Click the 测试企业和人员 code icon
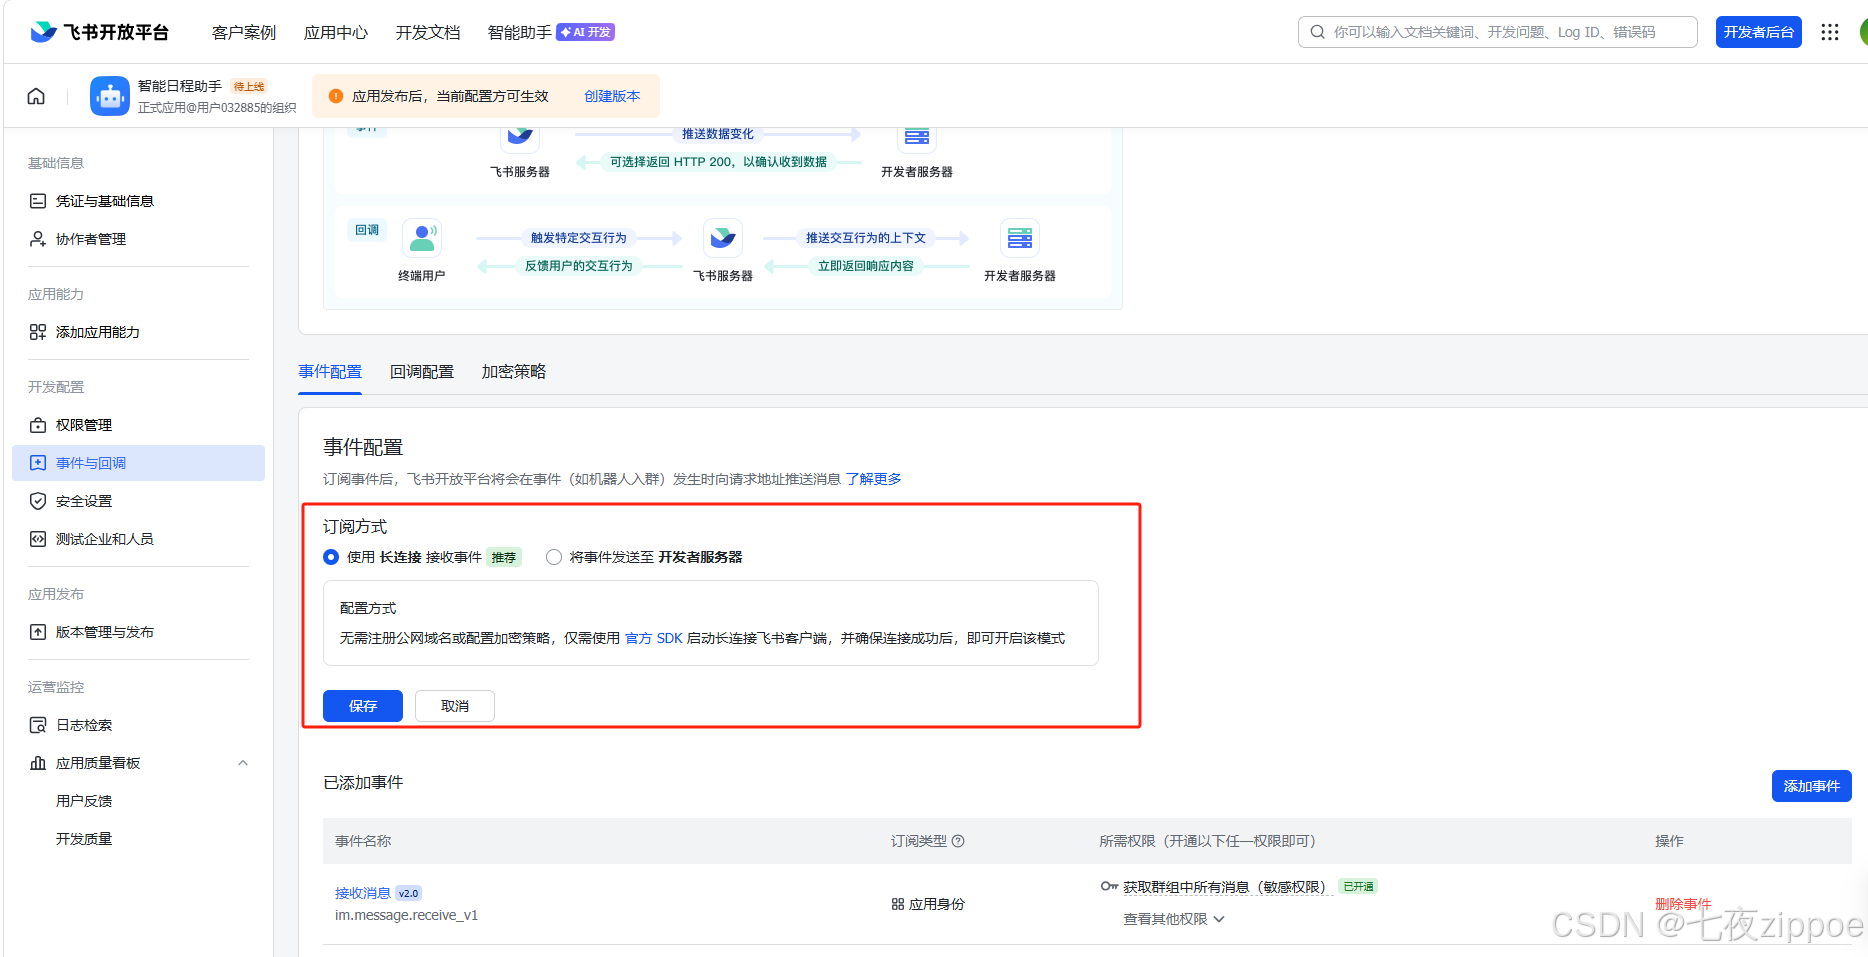This screenshot has height=957, width=1868. pyautogui.click(x=38, y=539)
